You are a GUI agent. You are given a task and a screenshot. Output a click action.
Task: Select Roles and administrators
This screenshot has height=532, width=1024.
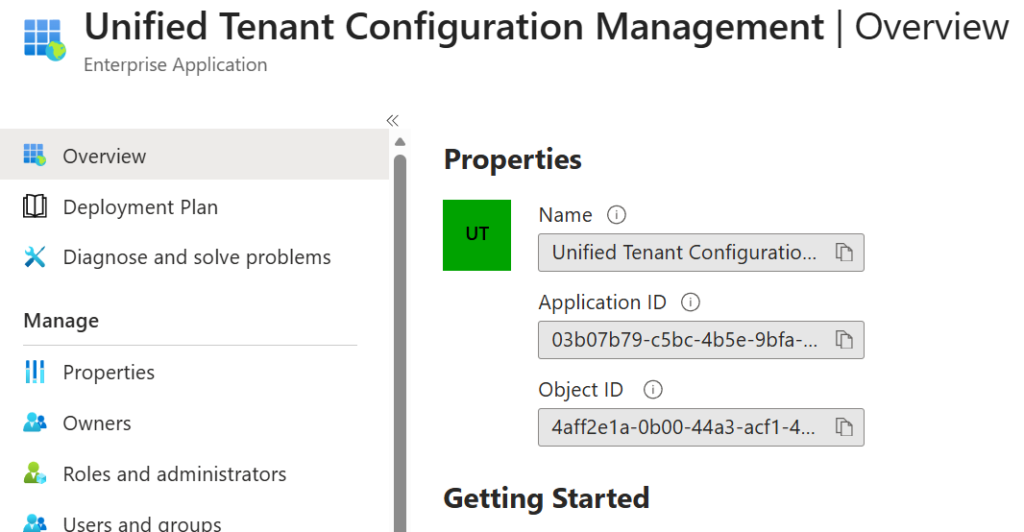[x=174, y=474]
